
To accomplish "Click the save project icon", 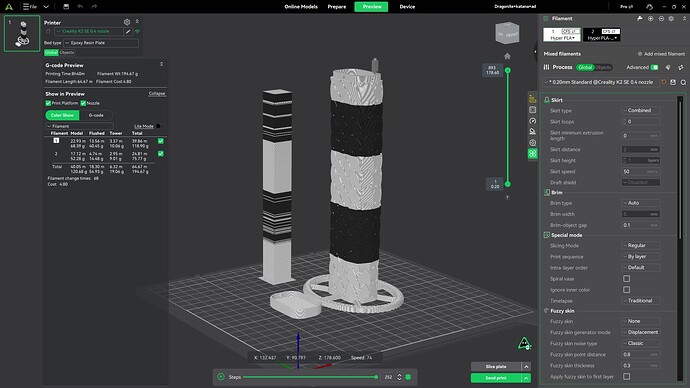I will (x=66, y=7).
